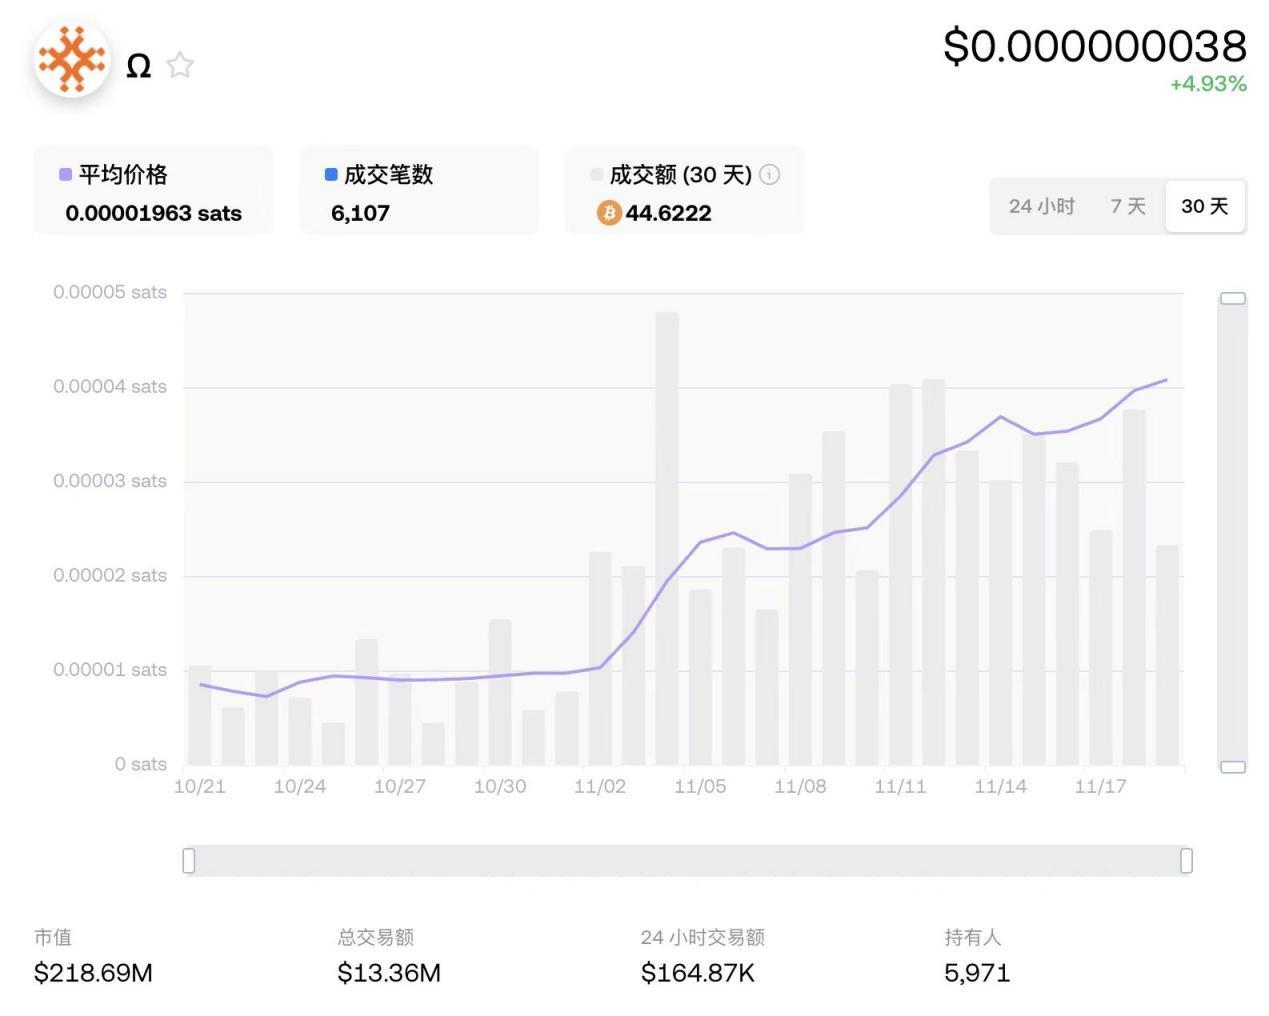Image resolution: width=1269 pixels, height=1016 pixels.
Task: Click the $0.000000038 price at top right
Action: [x=1094, y=47]
